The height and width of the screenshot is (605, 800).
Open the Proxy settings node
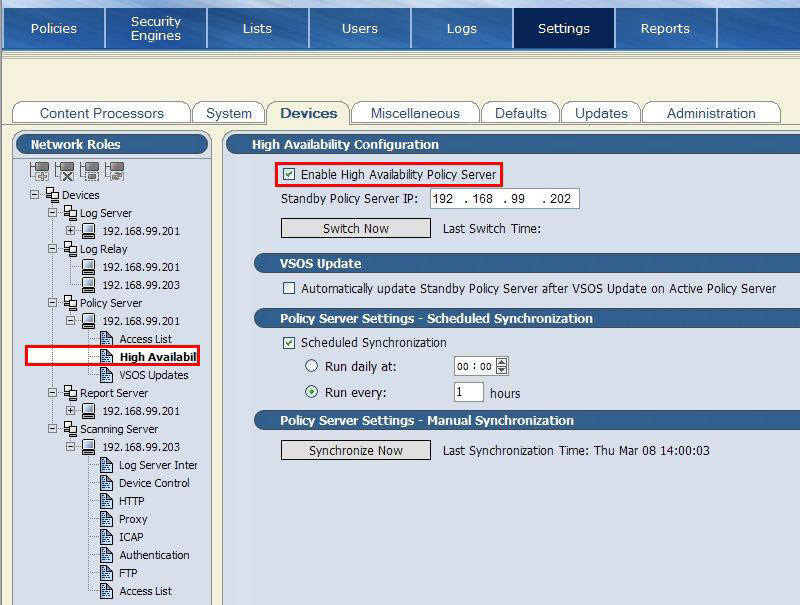point(133,519)
